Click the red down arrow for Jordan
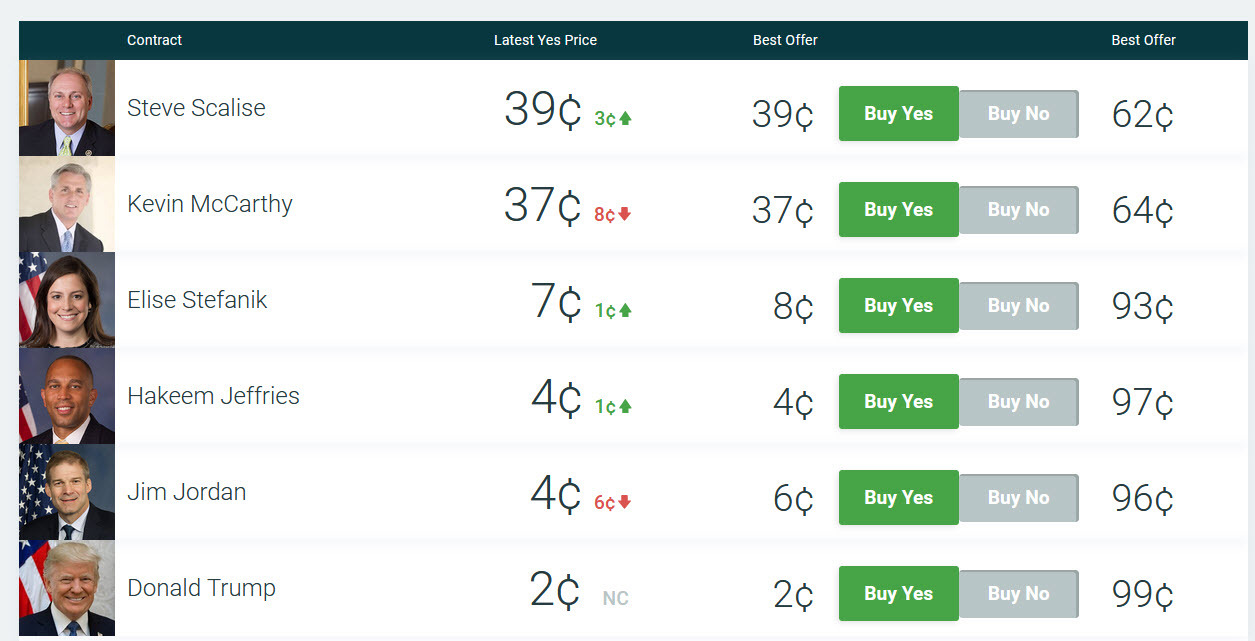 tap(625, 502)
